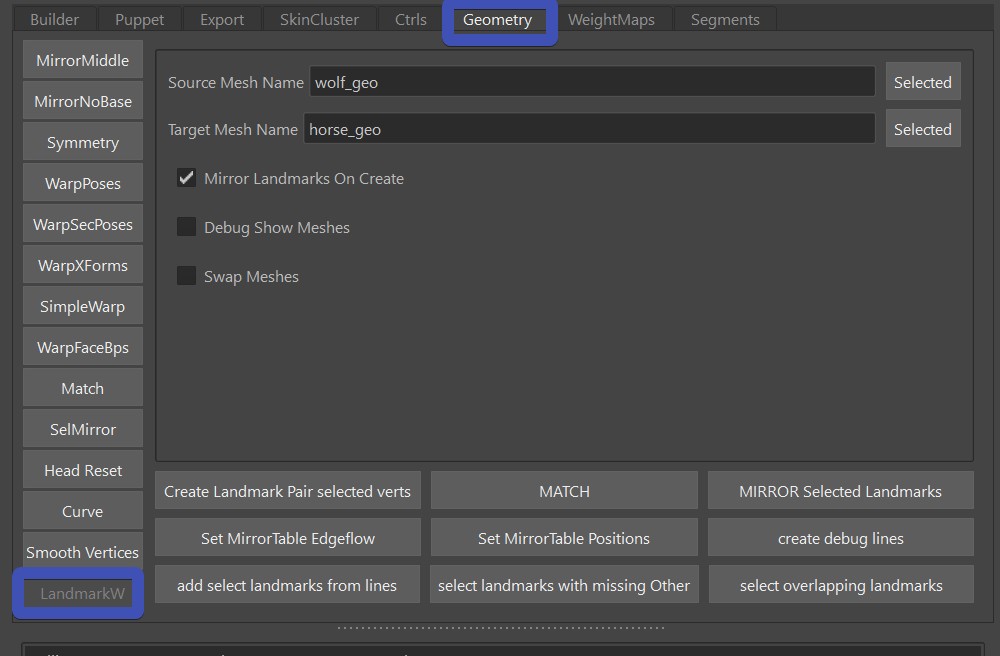Screen dimensions: 1000x656
Task: Select Smooth Vertices in the sidebar
Action: click(83, 552)
